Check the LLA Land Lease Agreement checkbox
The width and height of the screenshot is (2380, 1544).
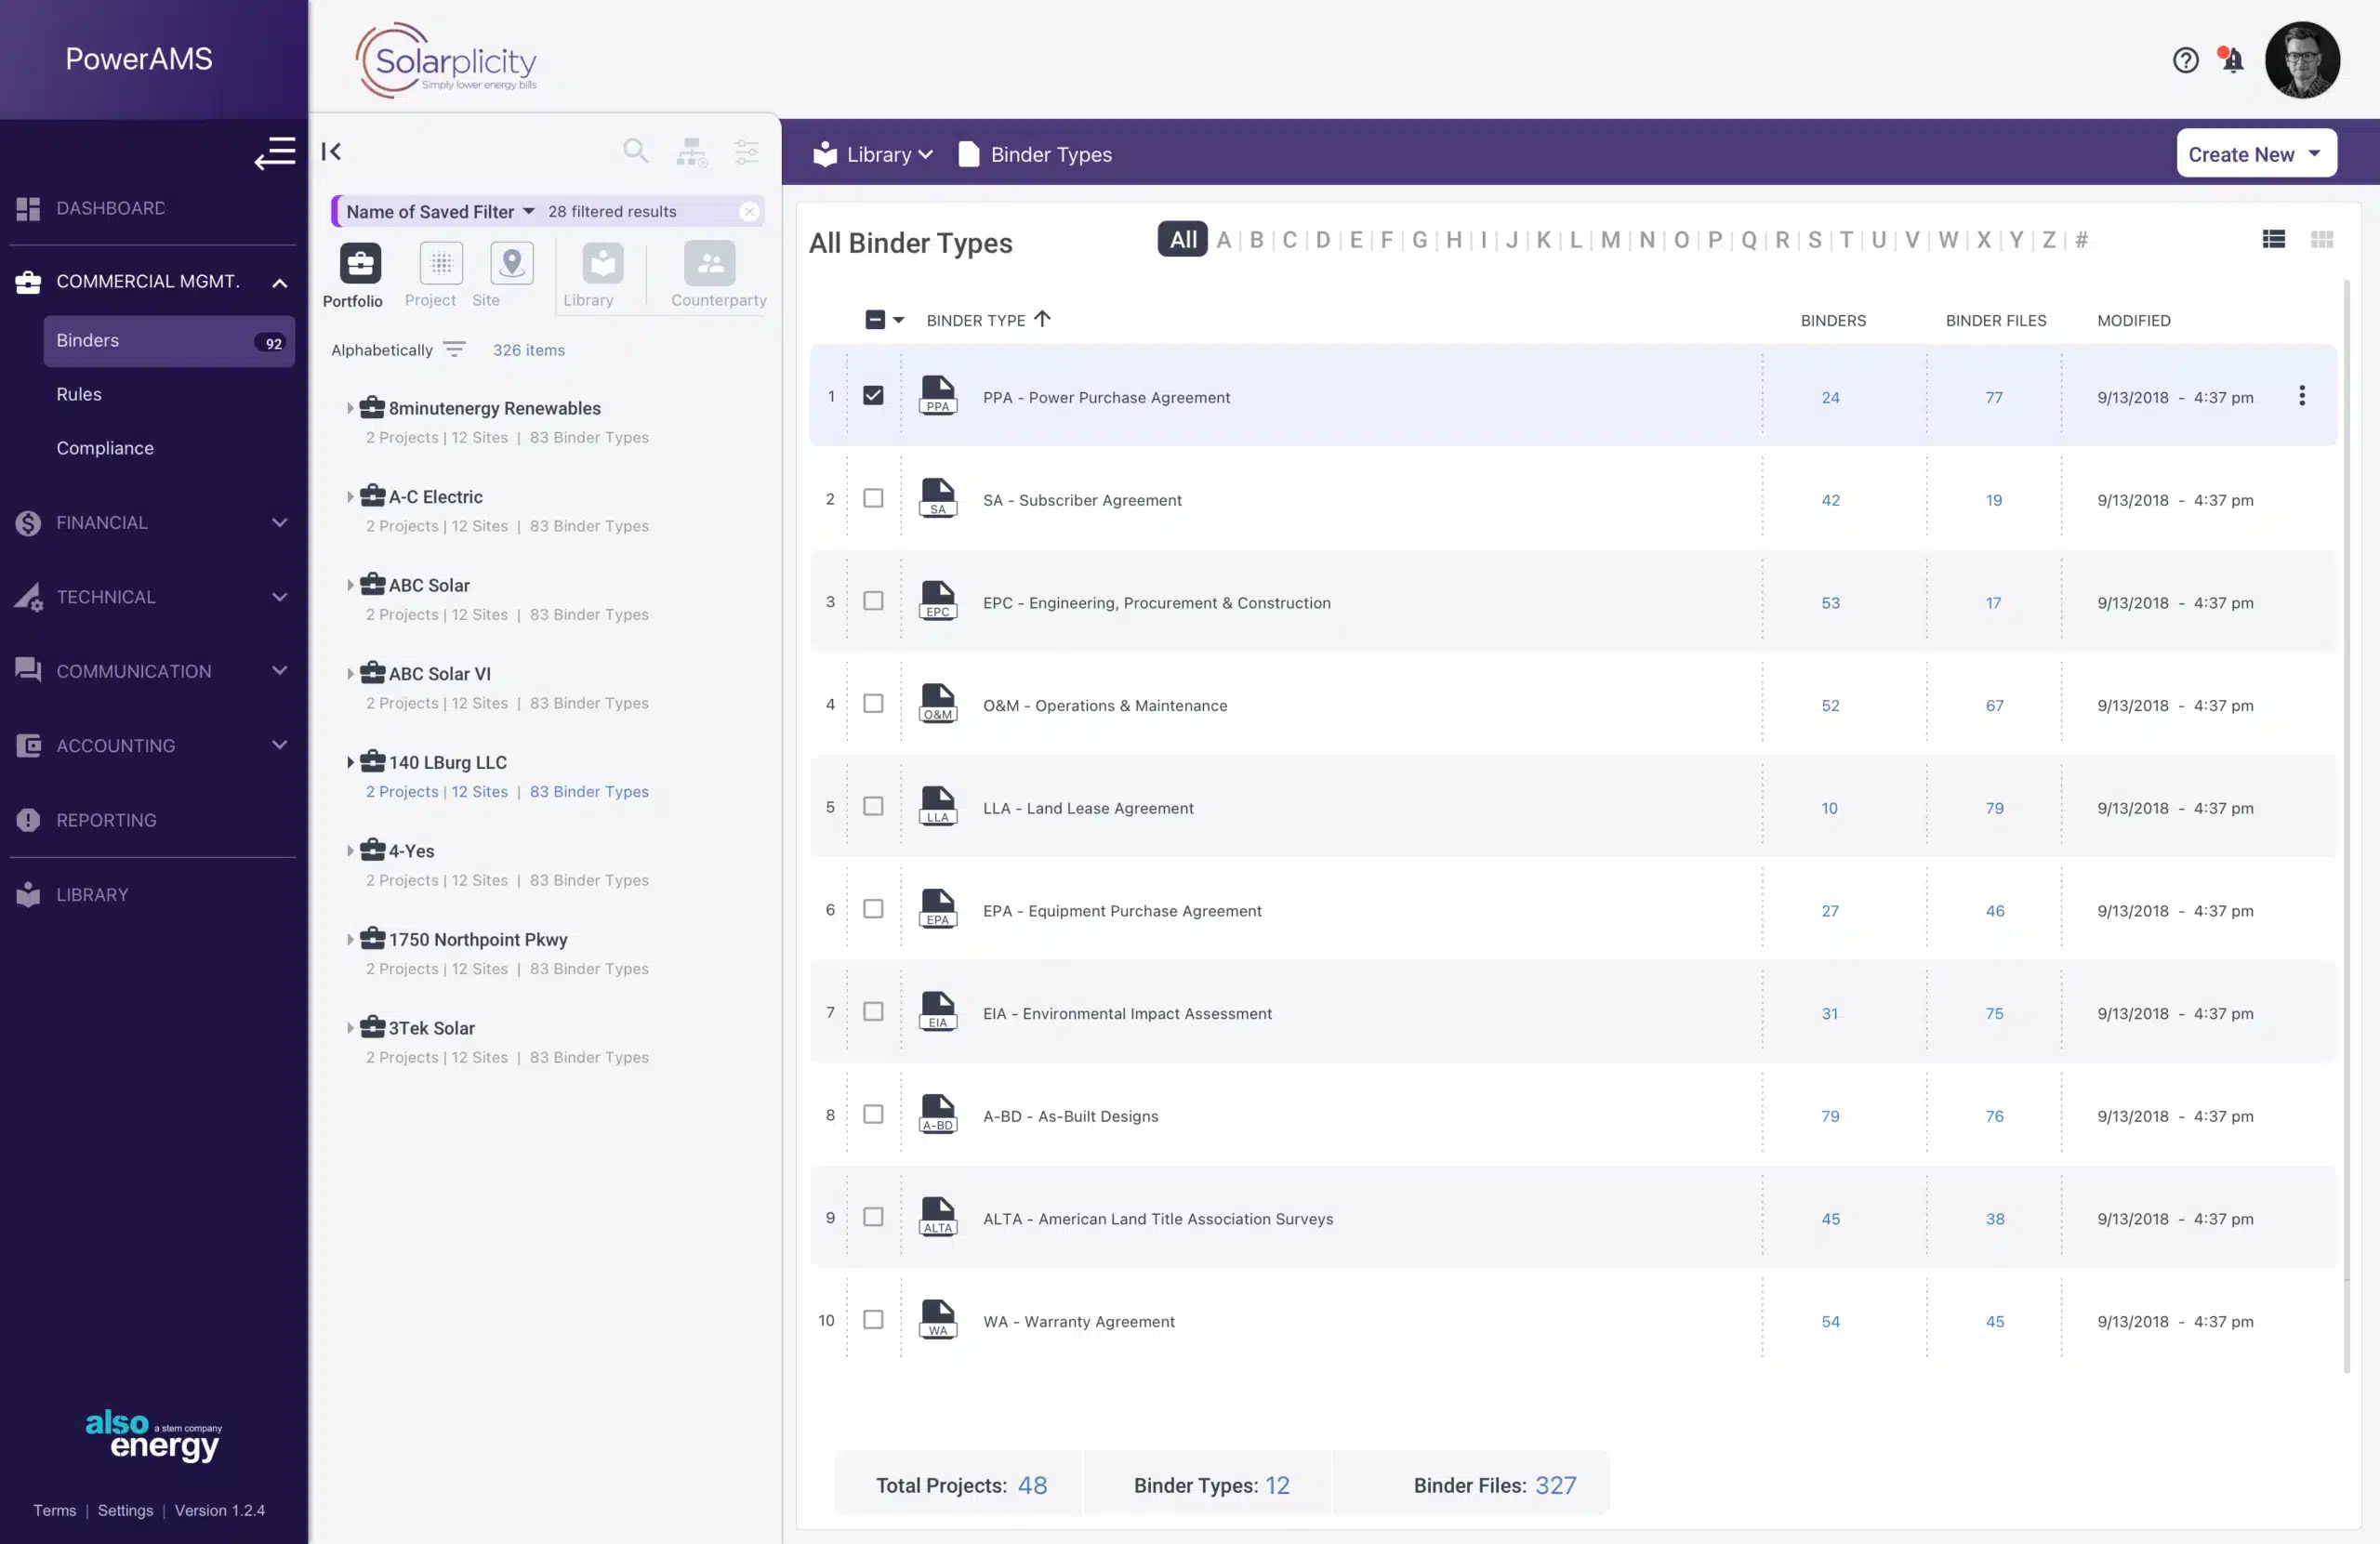873,806
